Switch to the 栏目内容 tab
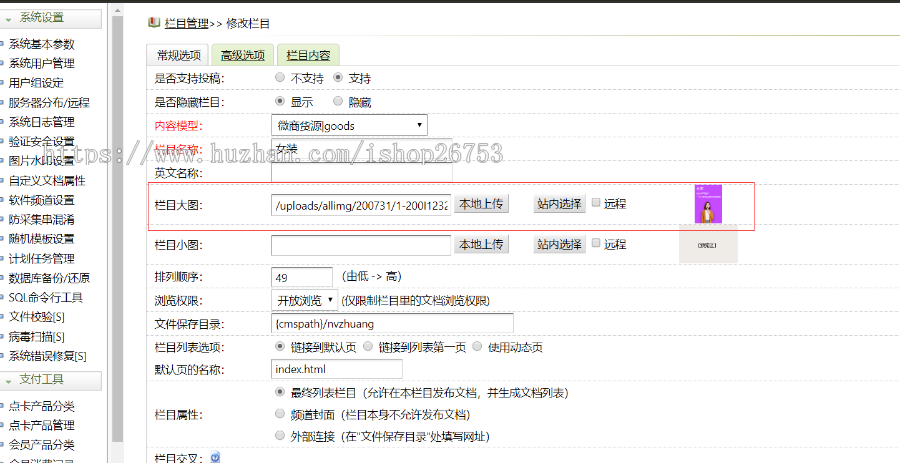 coord(308,55)
